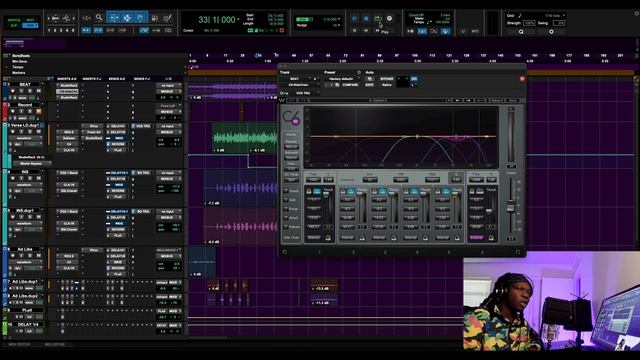Select the Selector tool in toolbar
This screenshot has height=360, width=640.
click(x=127, y=18)
